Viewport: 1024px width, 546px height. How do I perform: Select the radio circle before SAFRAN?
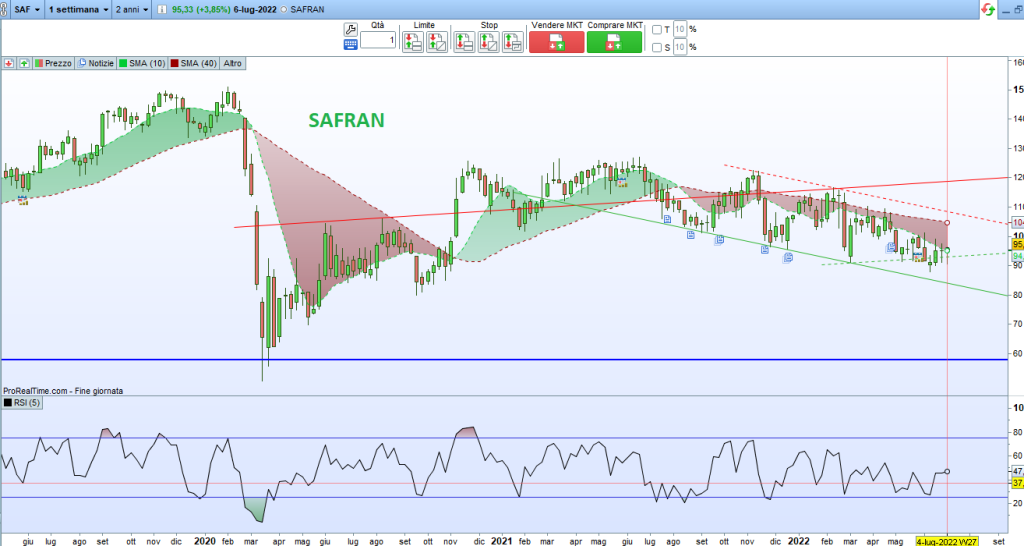click(x=283, y=10)
